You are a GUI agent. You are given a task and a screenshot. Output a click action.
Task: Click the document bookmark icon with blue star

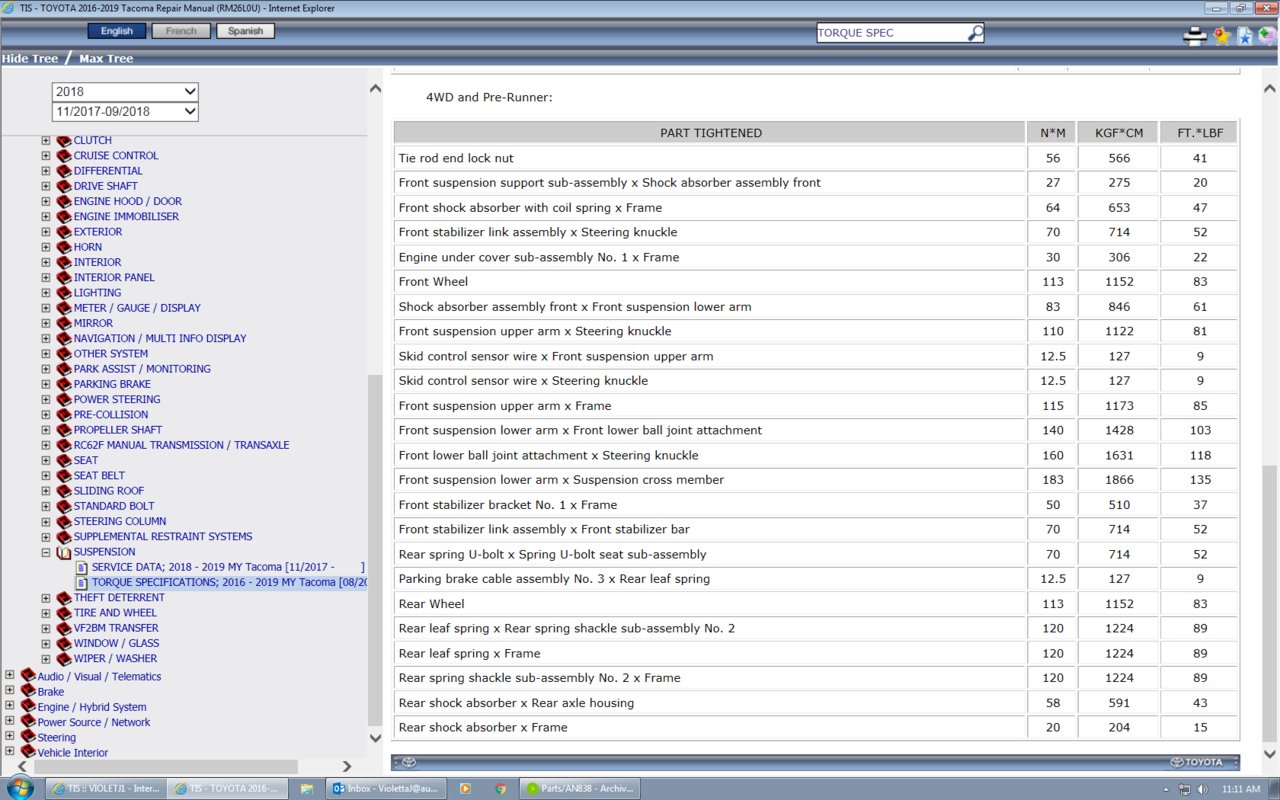[1245, 37]
